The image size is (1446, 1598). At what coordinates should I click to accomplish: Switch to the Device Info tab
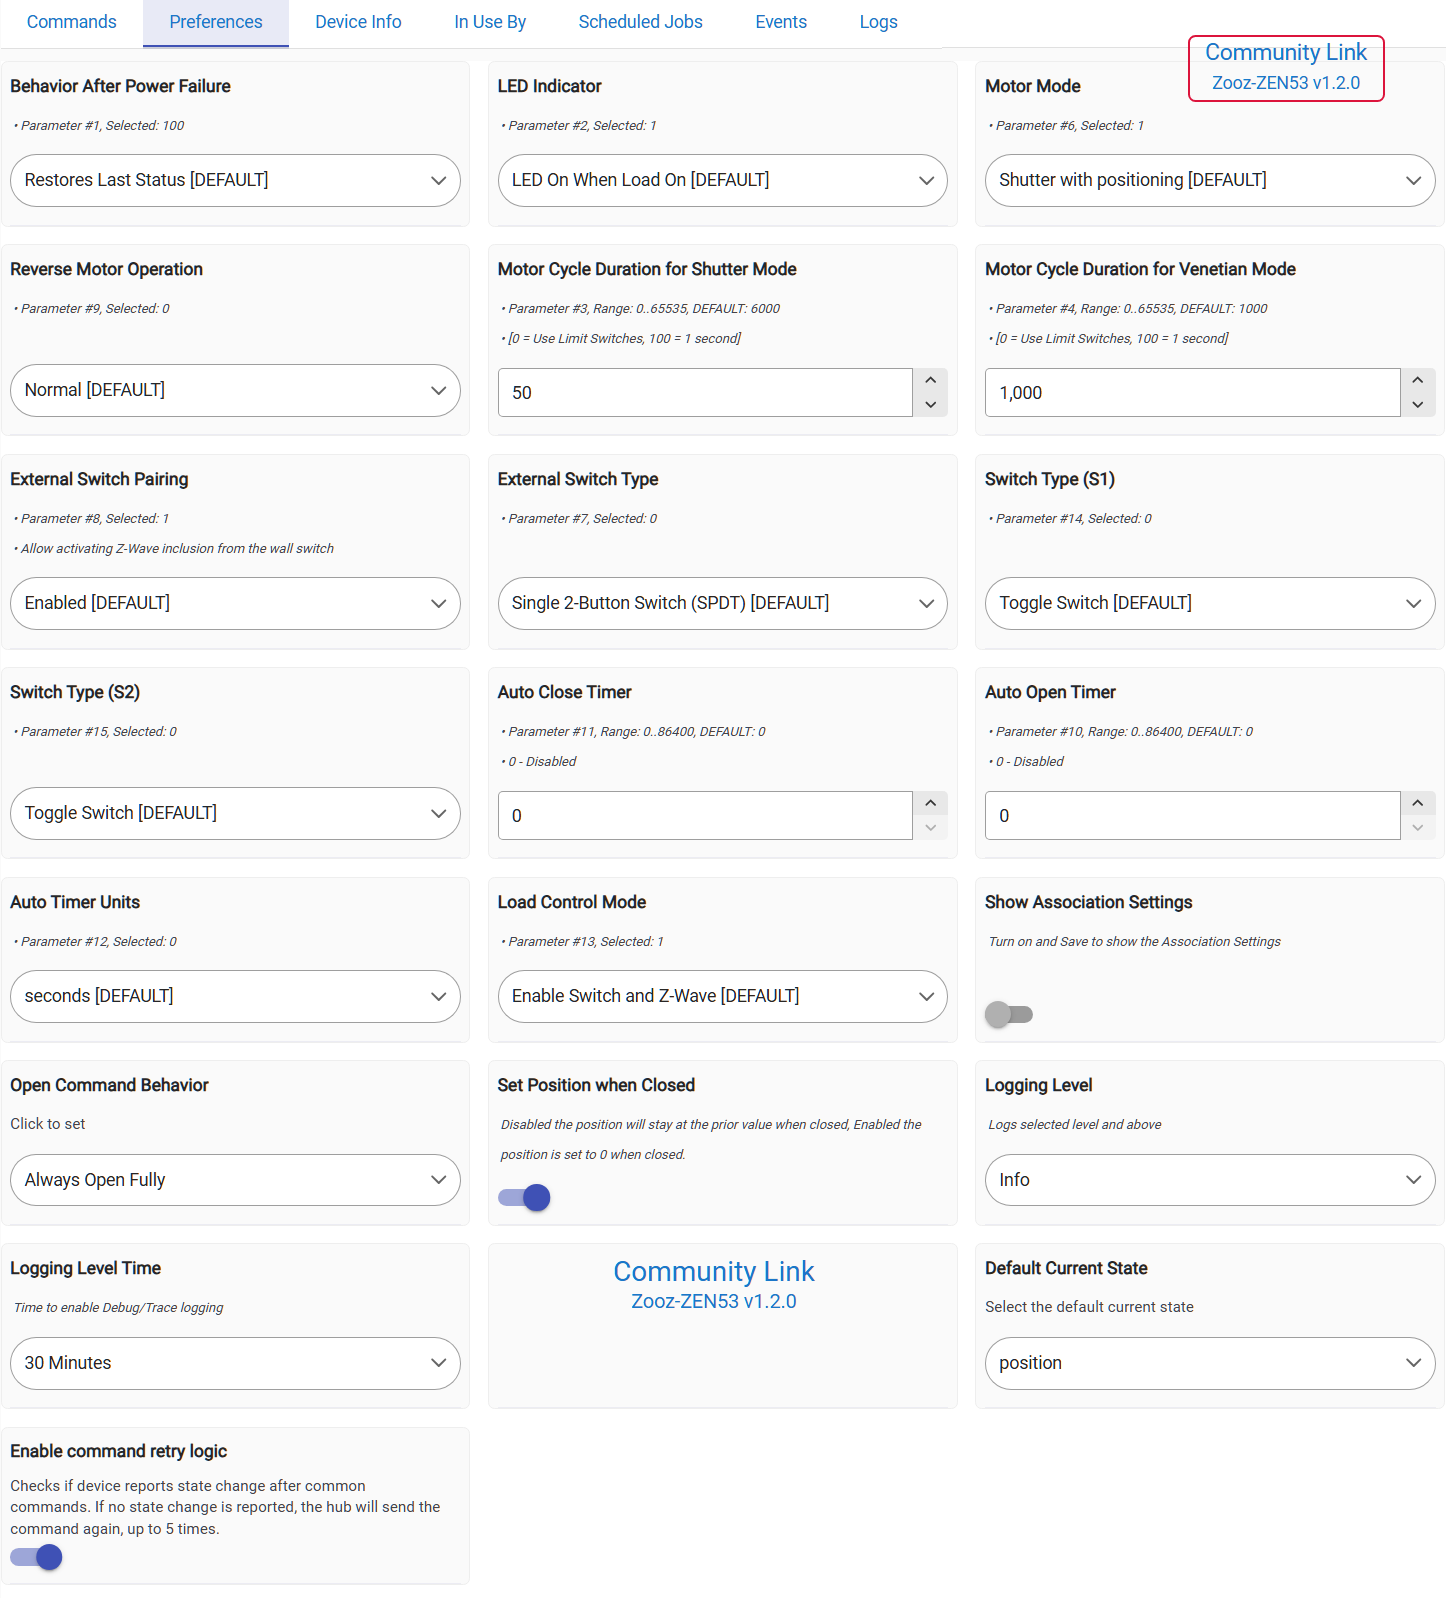(358, 22)
